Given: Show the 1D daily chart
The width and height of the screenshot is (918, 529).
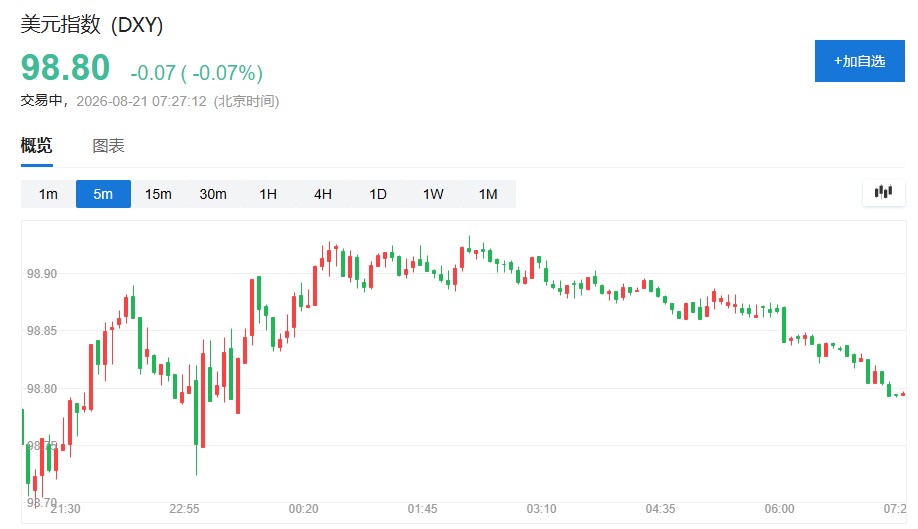Looking at the screenshot, I should click(x=378, y=194).
